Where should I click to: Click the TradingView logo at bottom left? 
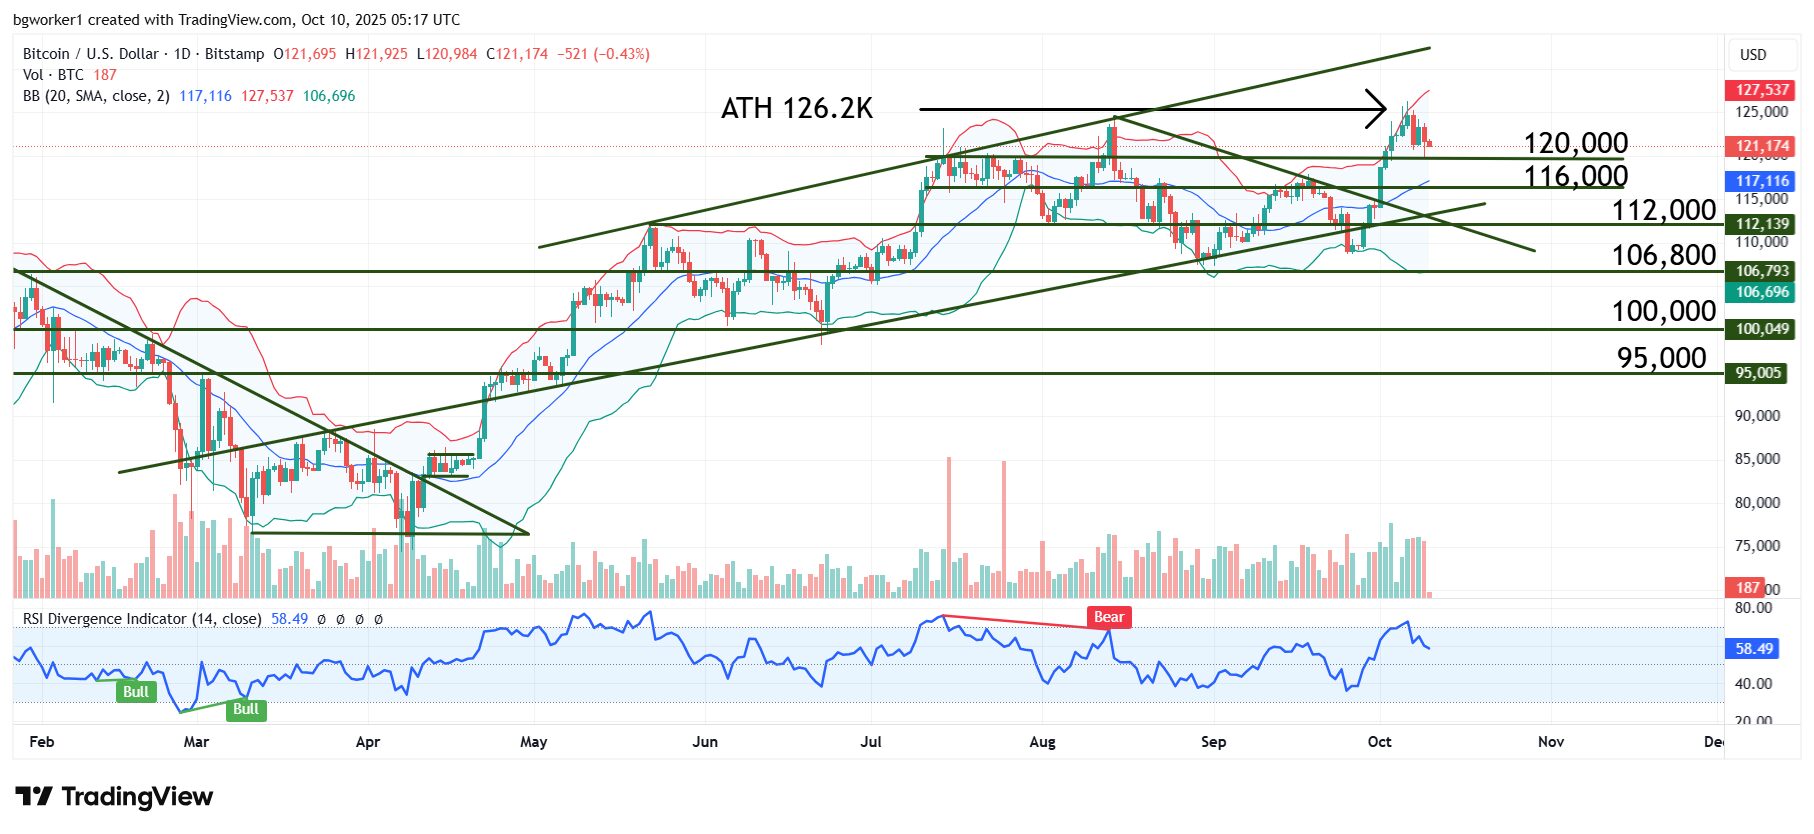click(x=114, y=797)
